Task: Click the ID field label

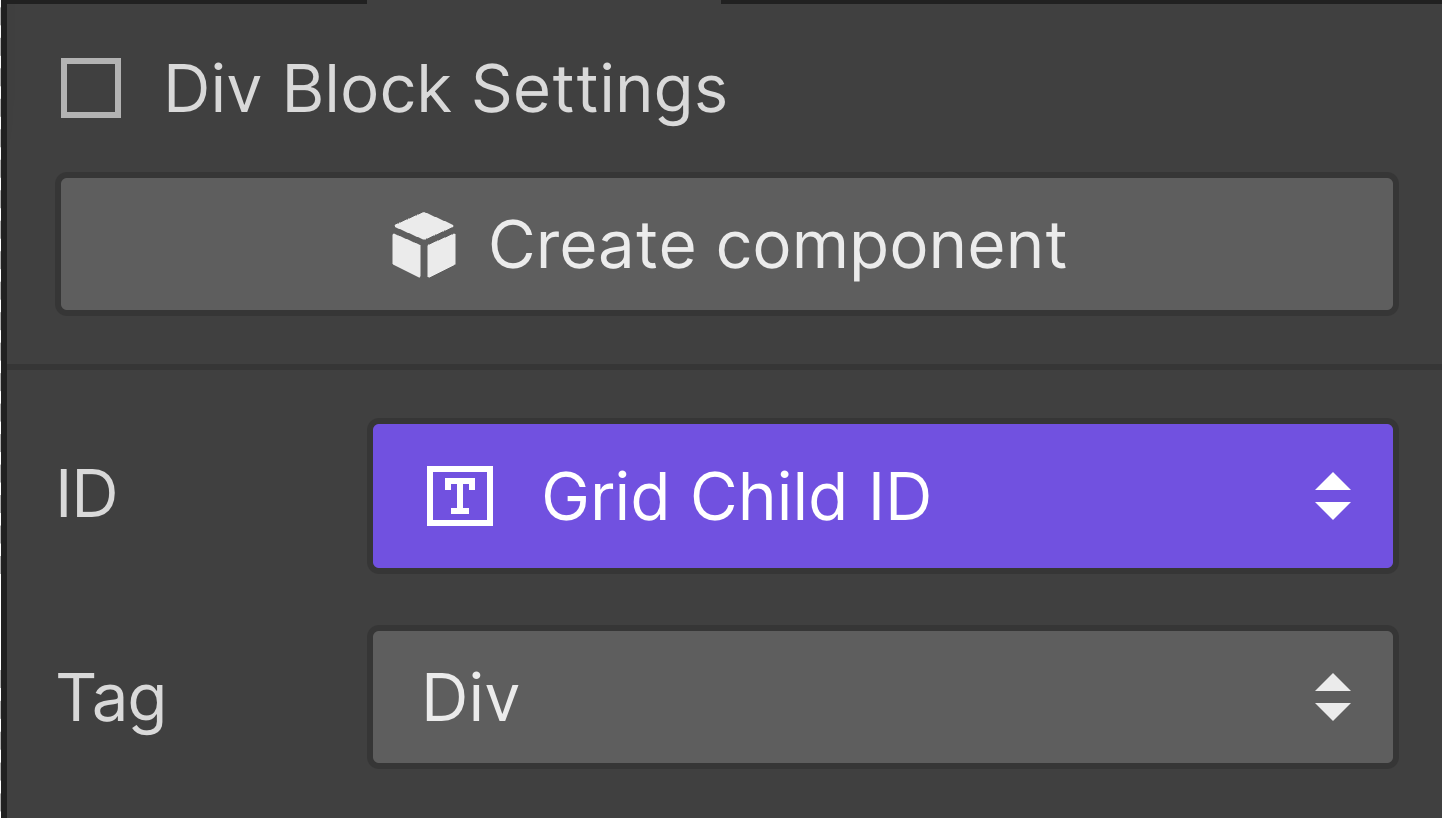Action: pyautogui.click(x=87, y=494)
